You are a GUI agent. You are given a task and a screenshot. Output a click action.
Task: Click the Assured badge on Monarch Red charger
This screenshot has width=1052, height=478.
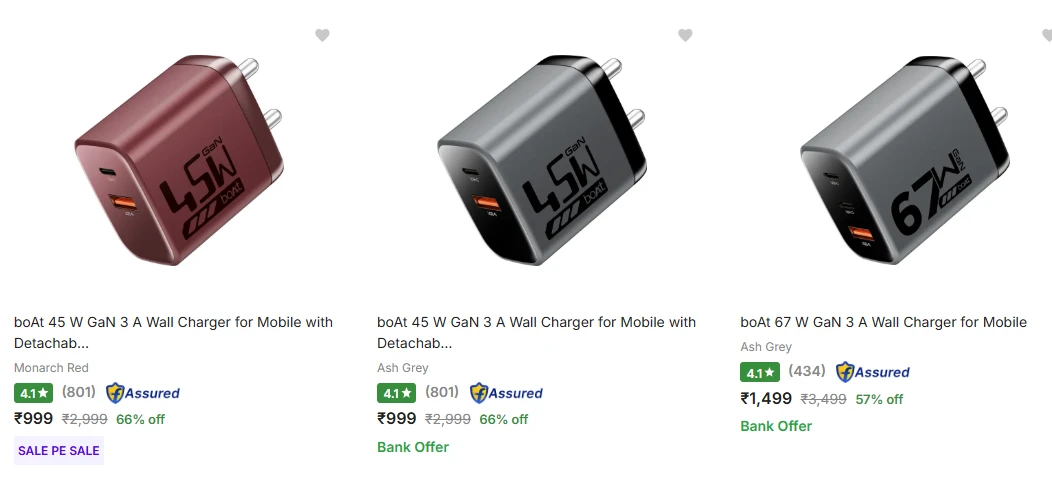pyautogui.click(x=143, y=393)
